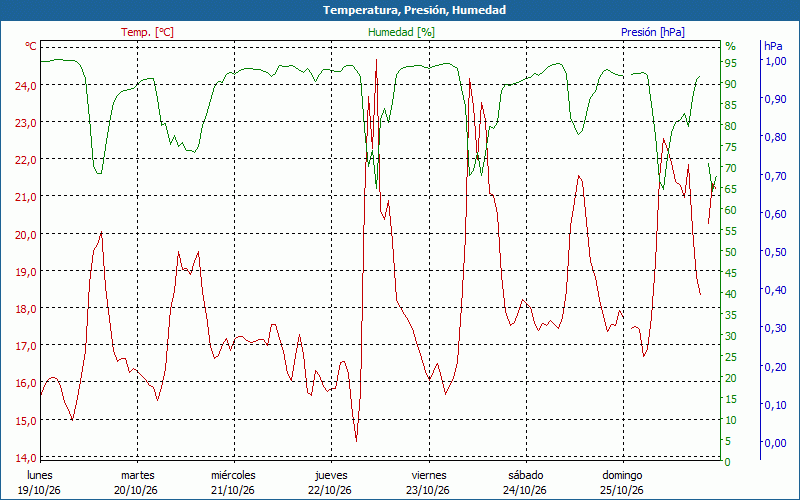
Task: Click the 'viernes' day label
Action: coord(429,475)
